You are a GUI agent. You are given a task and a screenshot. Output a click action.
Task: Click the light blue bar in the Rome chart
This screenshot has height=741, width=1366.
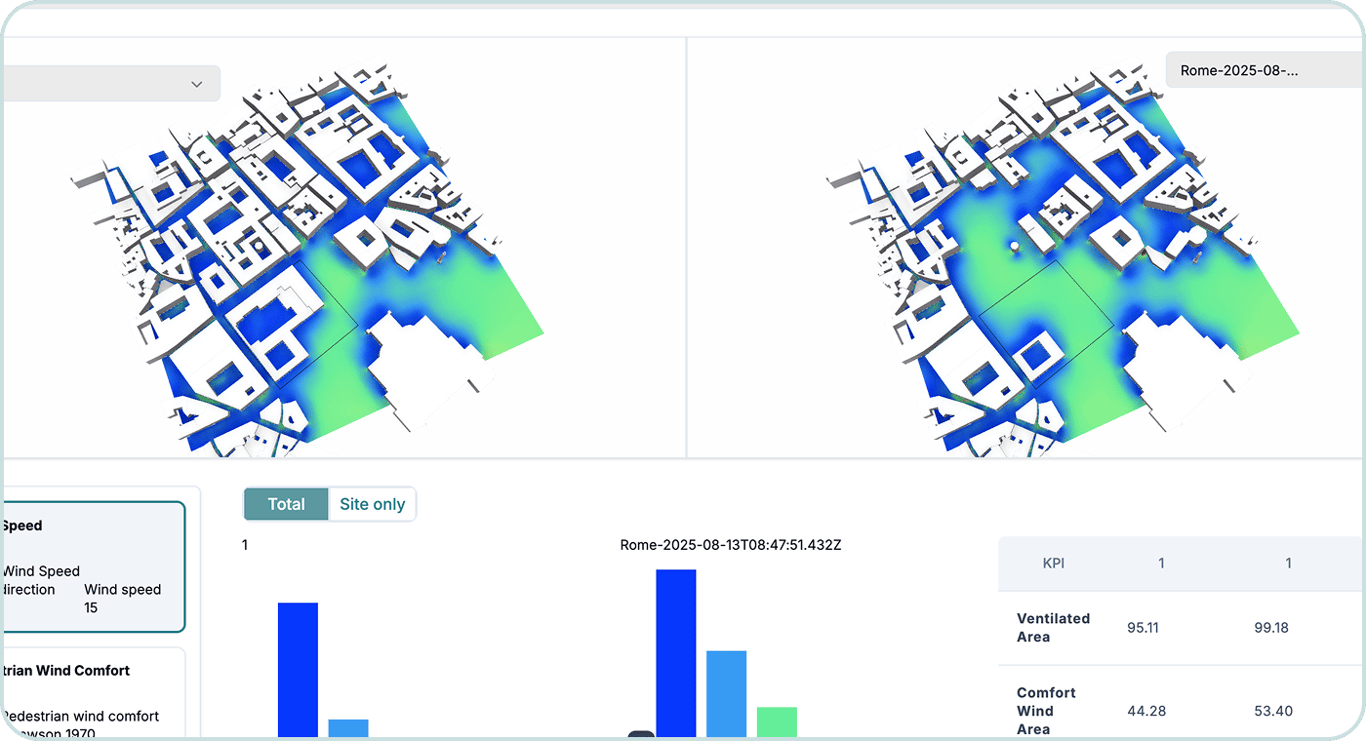[726, 695]
